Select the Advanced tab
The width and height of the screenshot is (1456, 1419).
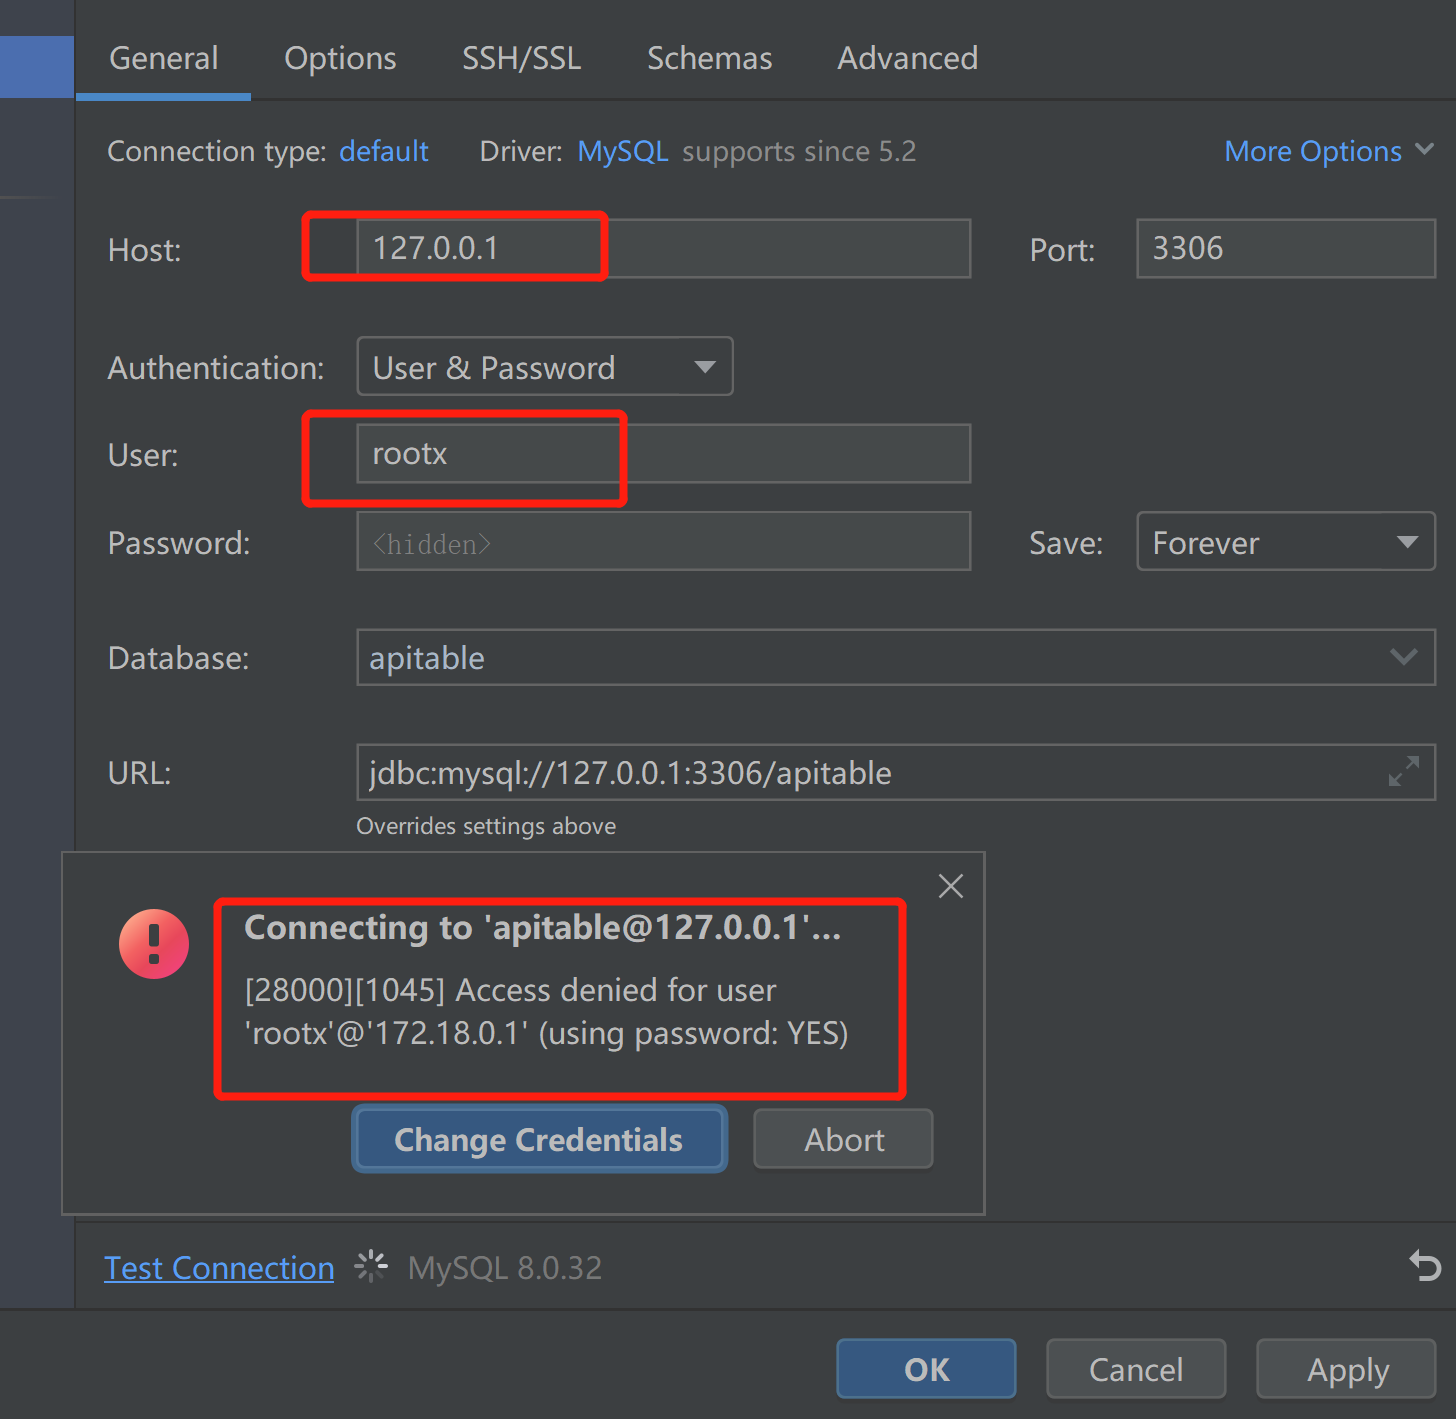906,58
